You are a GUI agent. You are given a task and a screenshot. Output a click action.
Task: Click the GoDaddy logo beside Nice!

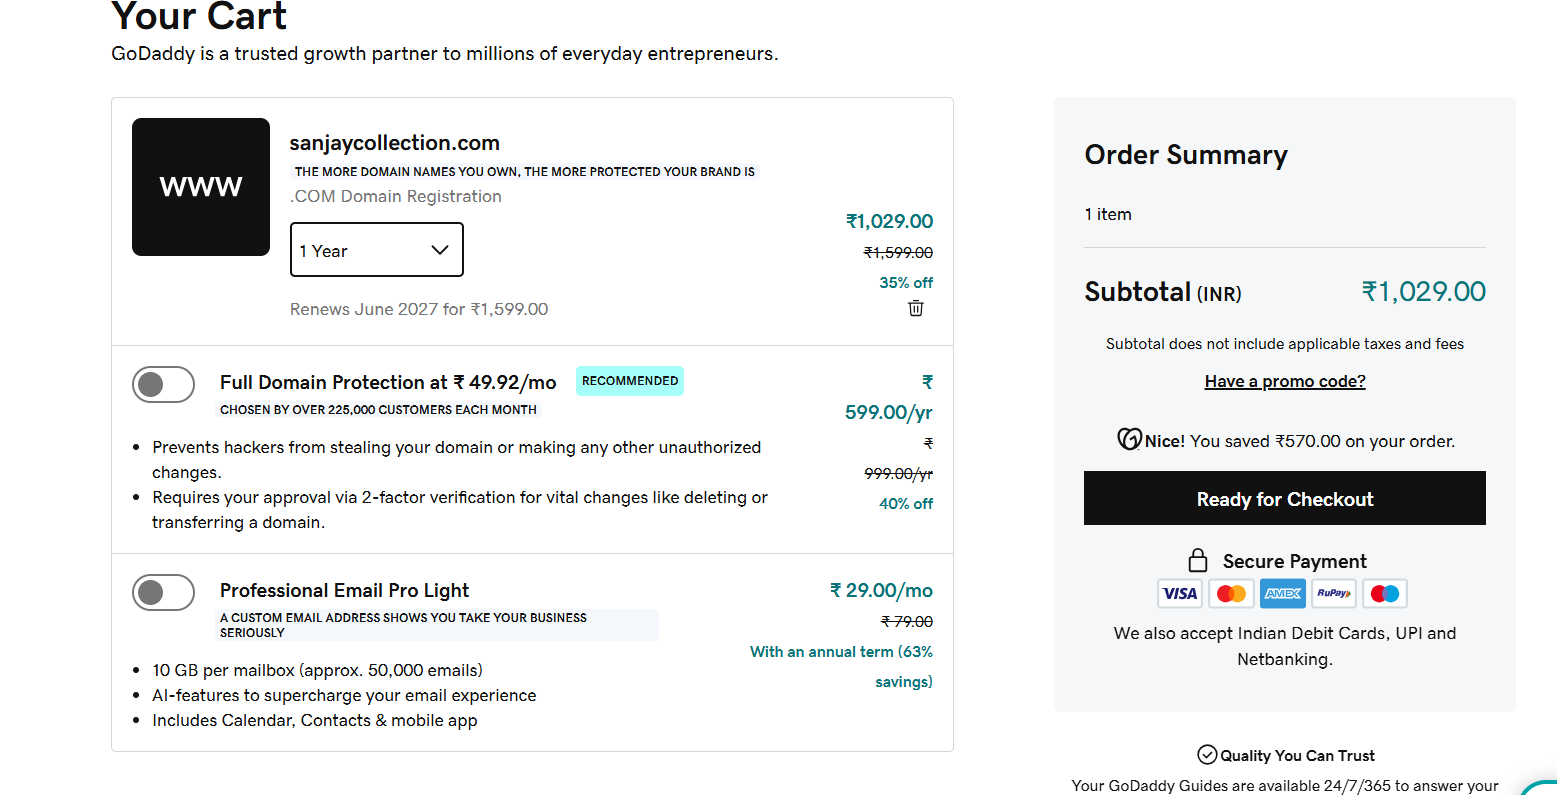tap(1129, 440)
